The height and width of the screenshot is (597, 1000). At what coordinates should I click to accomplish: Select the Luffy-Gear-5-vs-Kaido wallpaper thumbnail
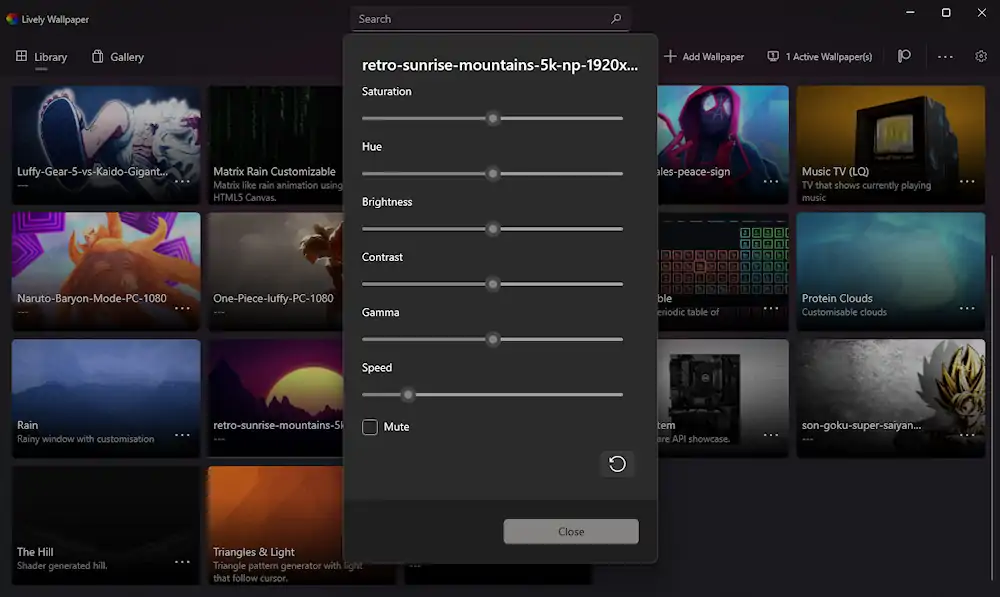106,145
